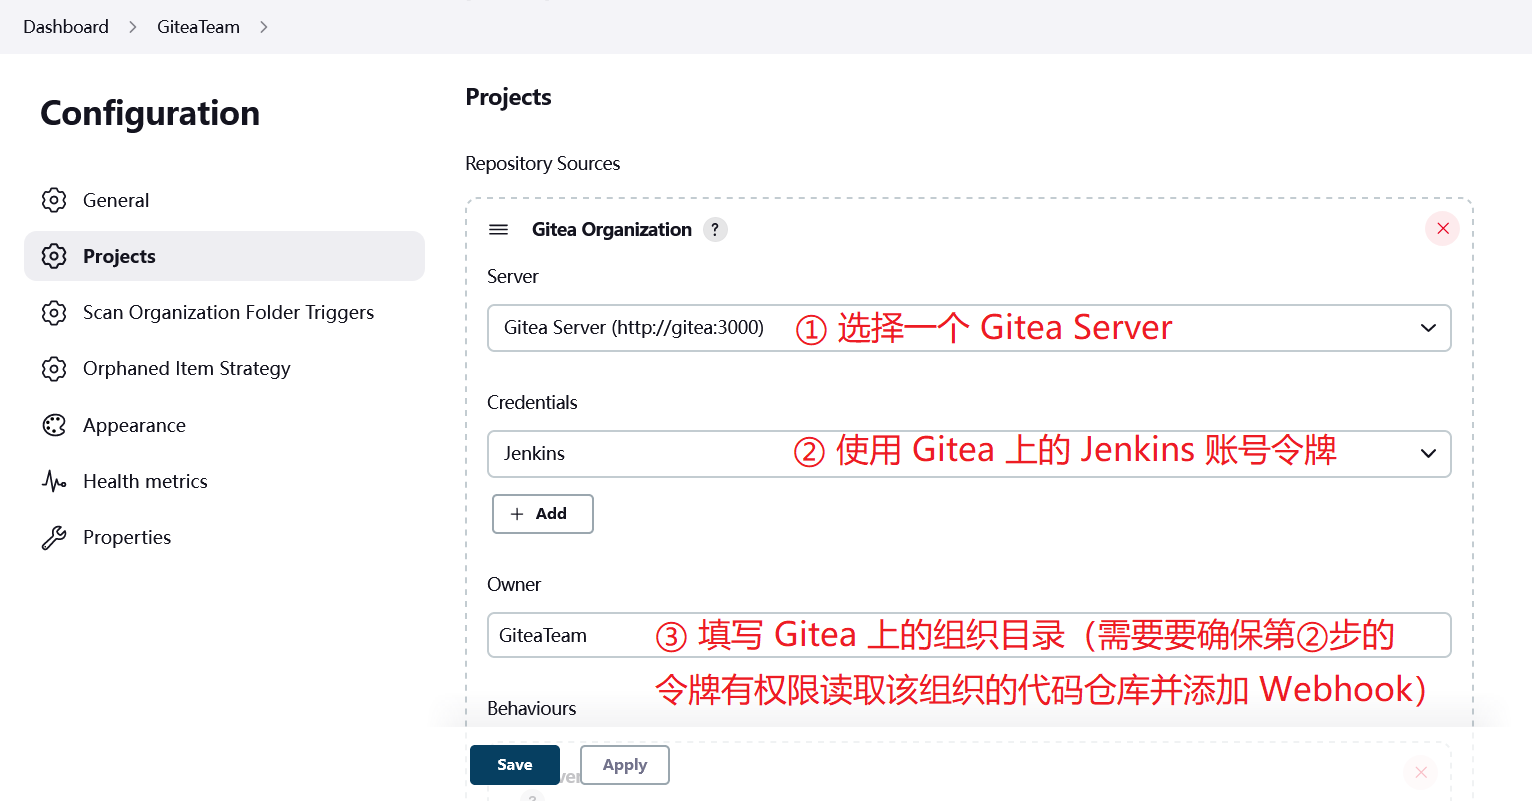Click the Gitea Organization drag handle icon
The image size is (1532, 801).
click(x=498, y=230)
